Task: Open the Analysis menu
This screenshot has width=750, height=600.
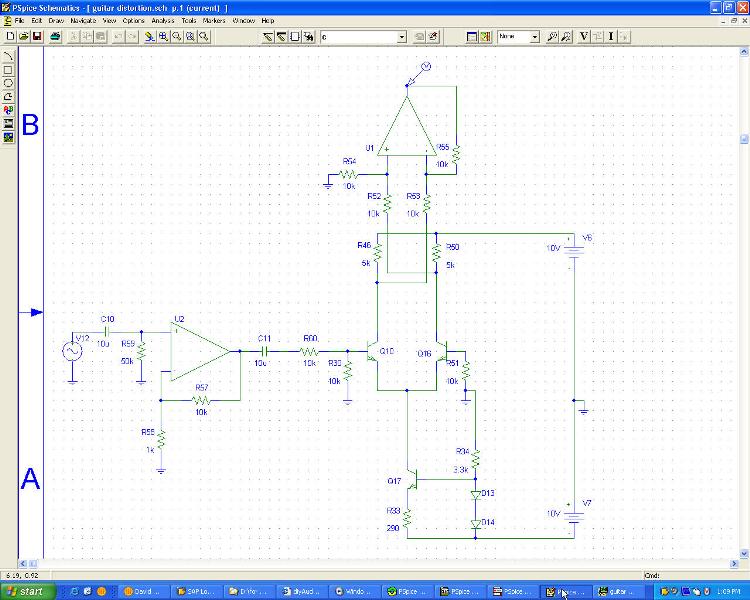Action: [163, 21]
